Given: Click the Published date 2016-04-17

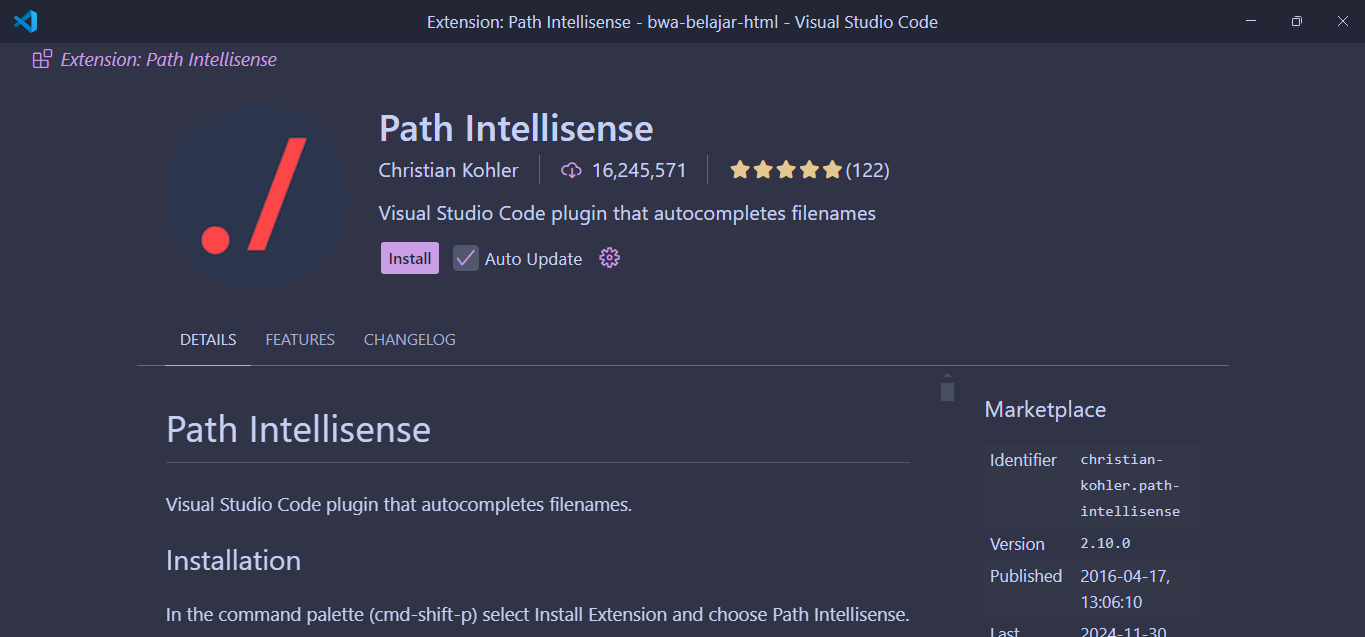Looking at the screenshot, I should [1125, 589].
